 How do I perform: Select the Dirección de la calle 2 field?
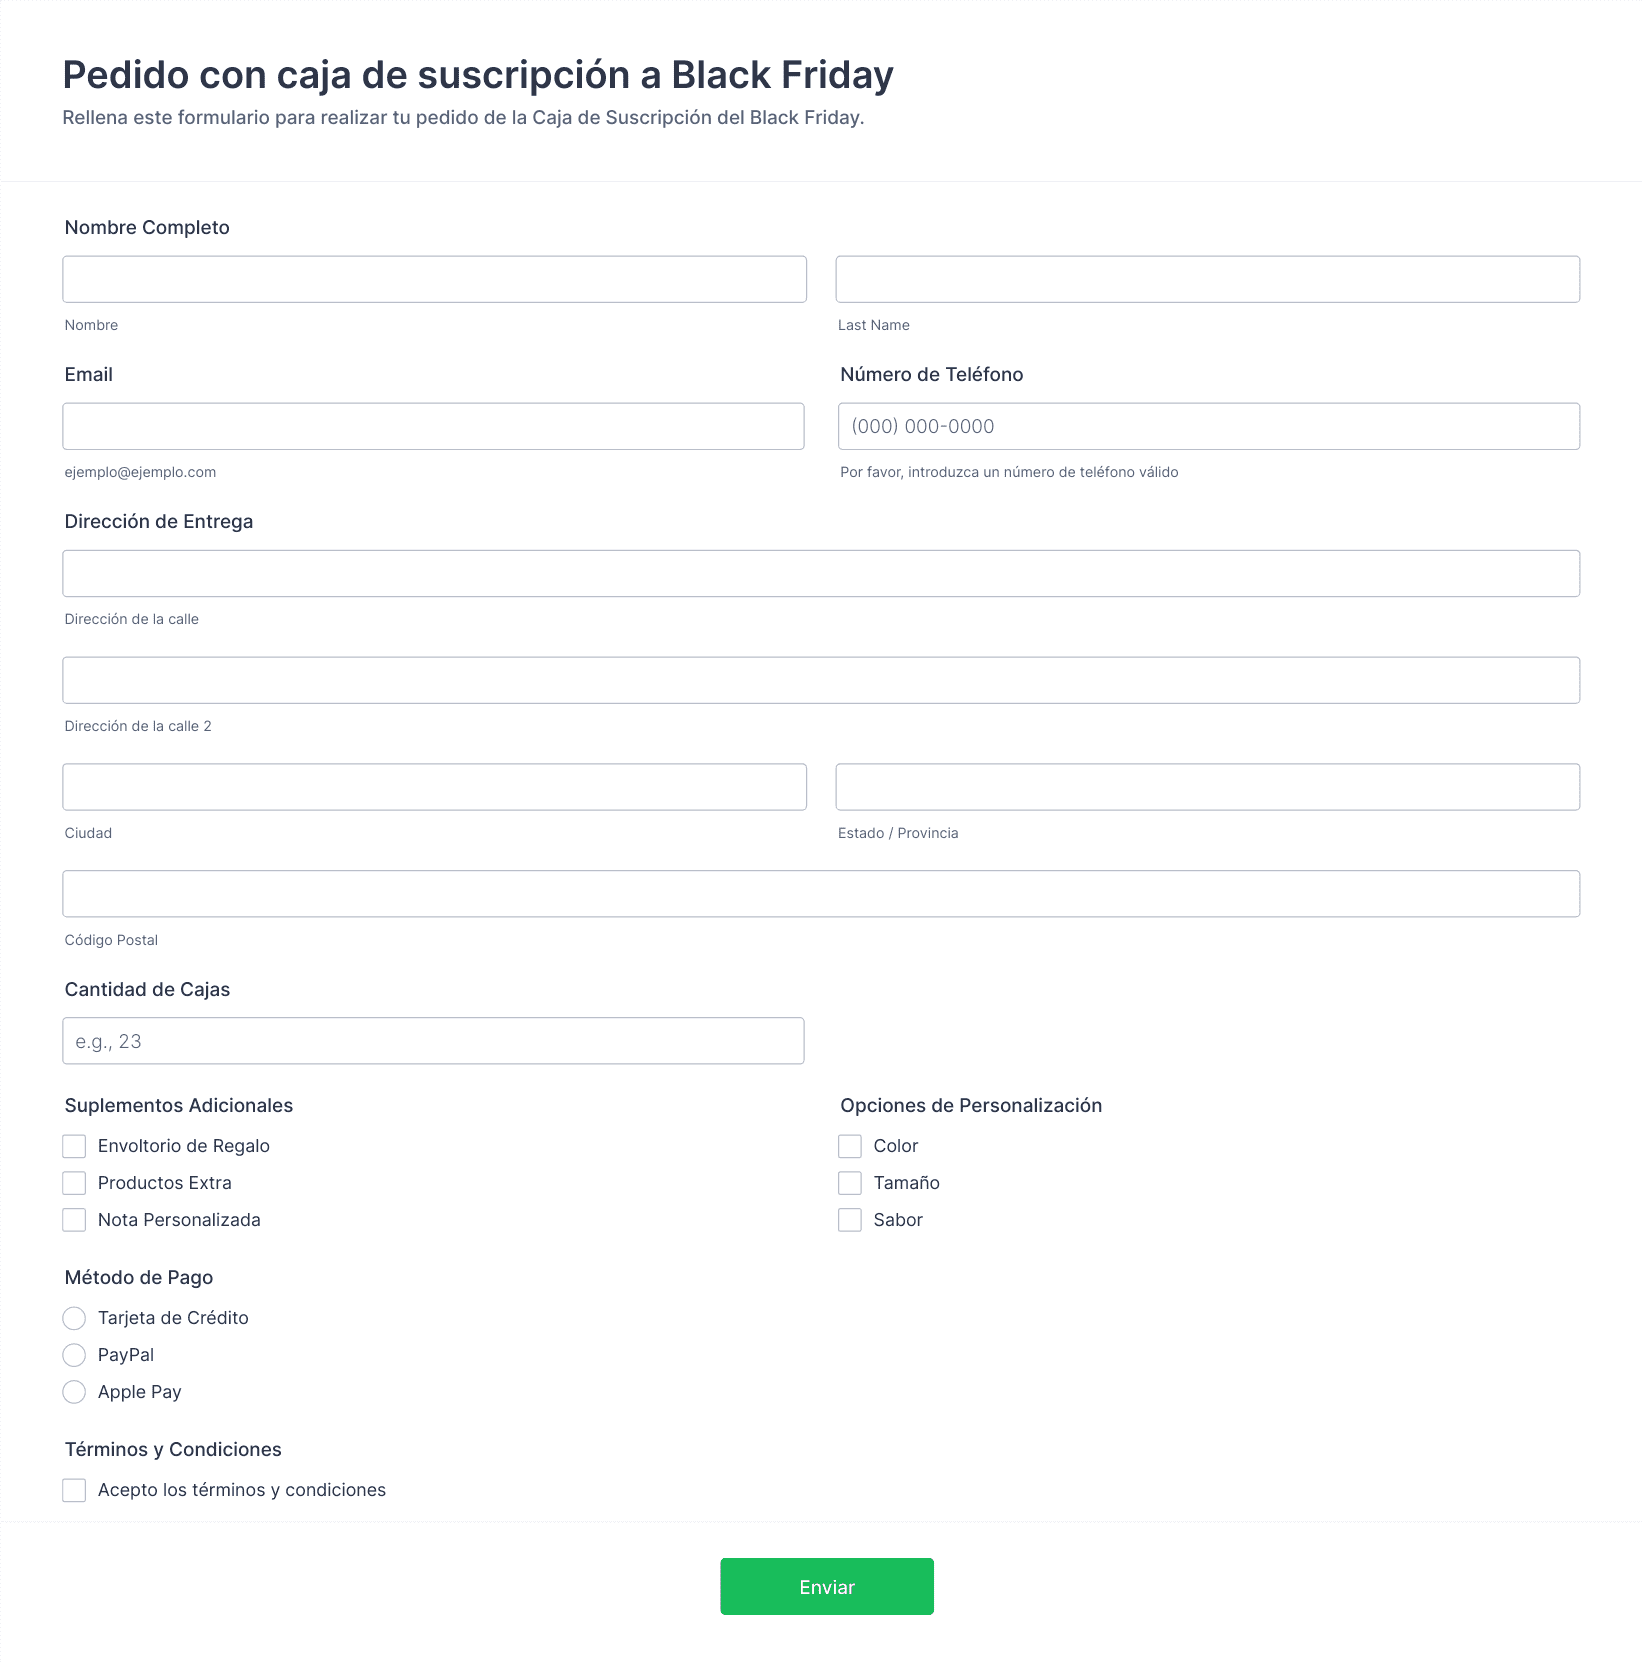click(821, 680)
